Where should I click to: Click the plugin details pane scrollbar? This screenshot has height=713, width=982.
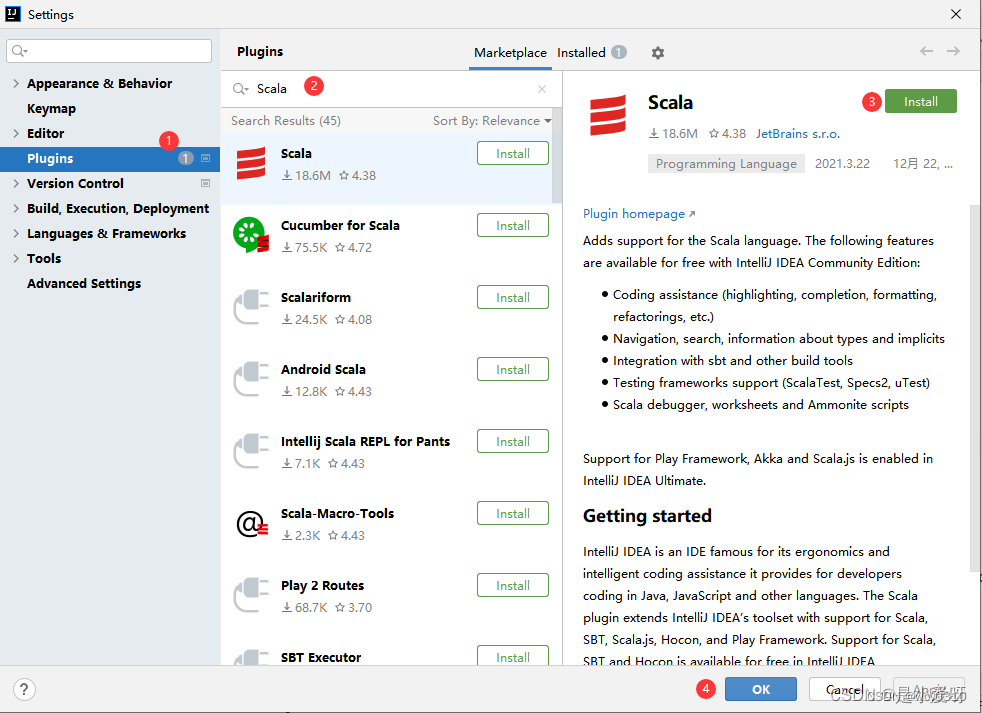tap(974, 388)
